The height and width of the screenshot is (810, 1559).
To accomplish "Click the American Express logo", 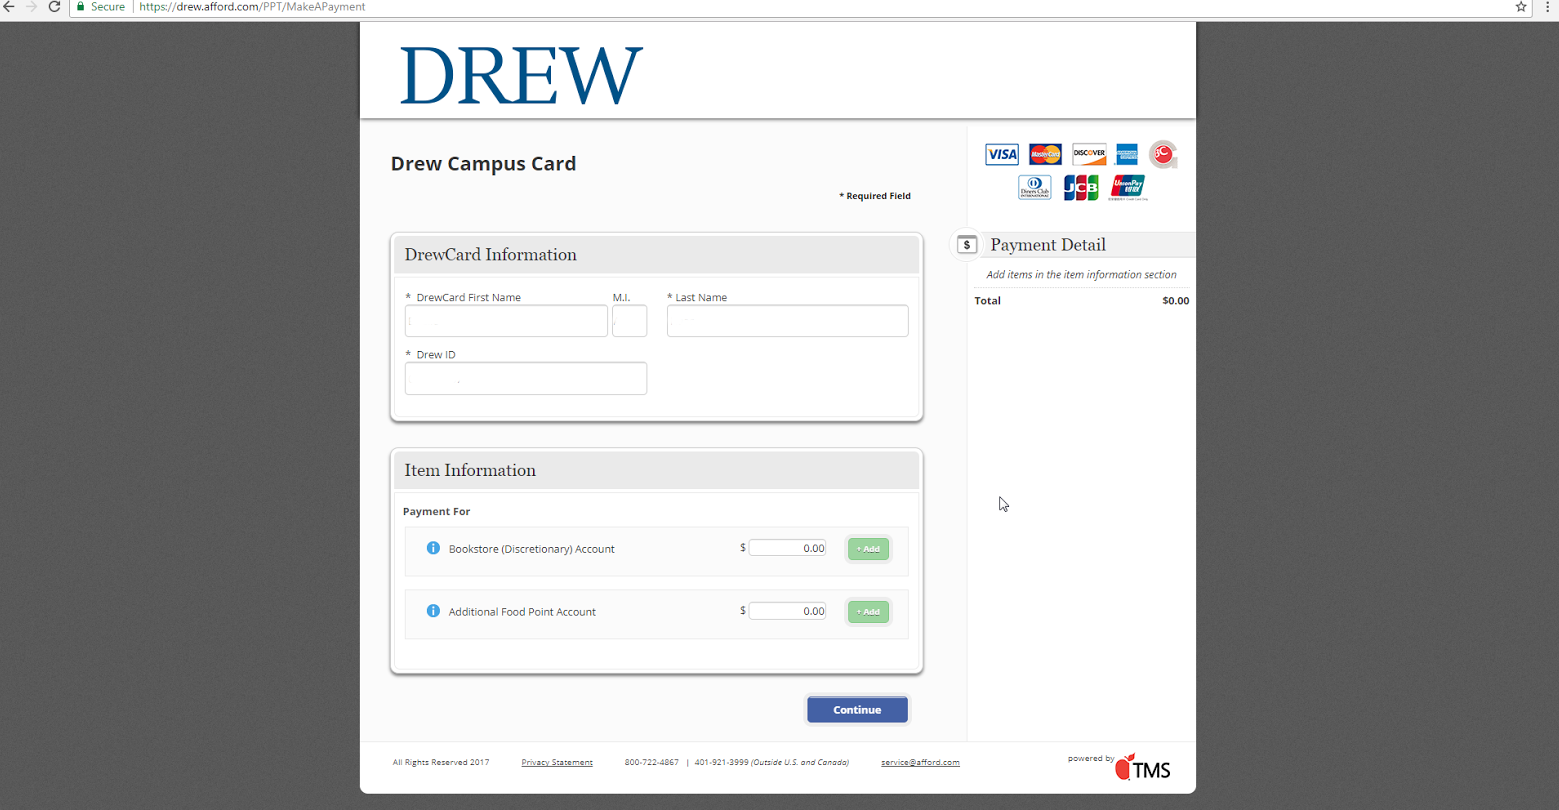I will point(1127,154).
